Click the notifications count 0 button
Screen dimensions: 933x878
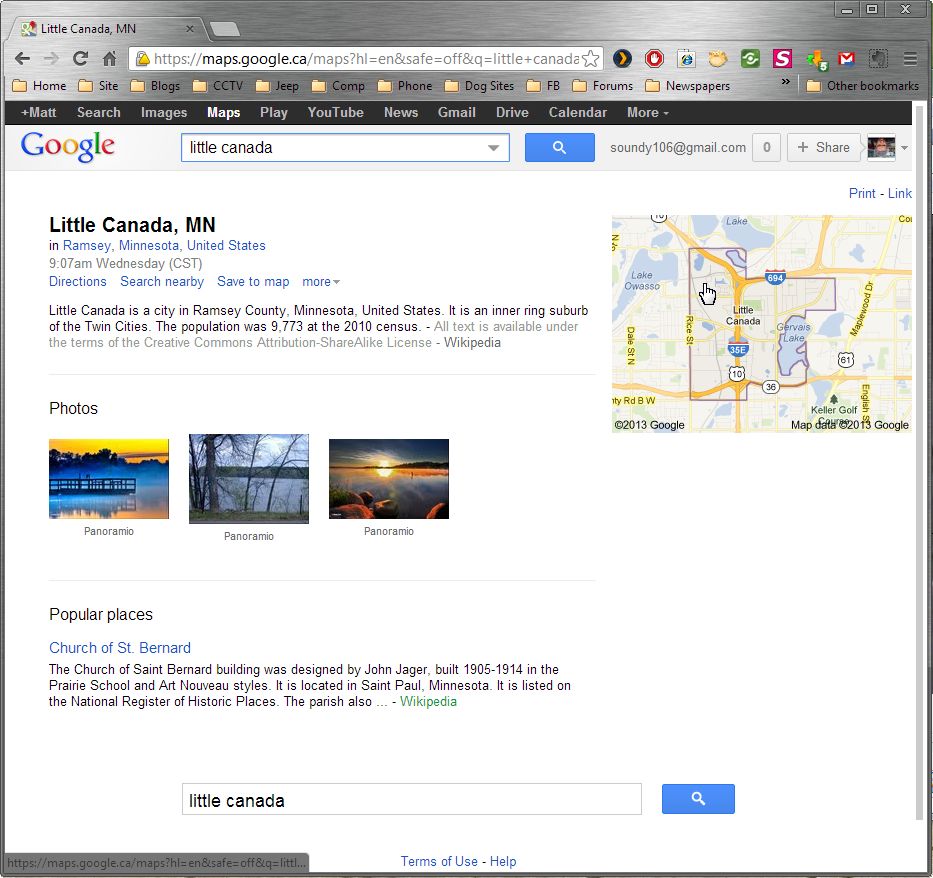[x=766, y=148]
